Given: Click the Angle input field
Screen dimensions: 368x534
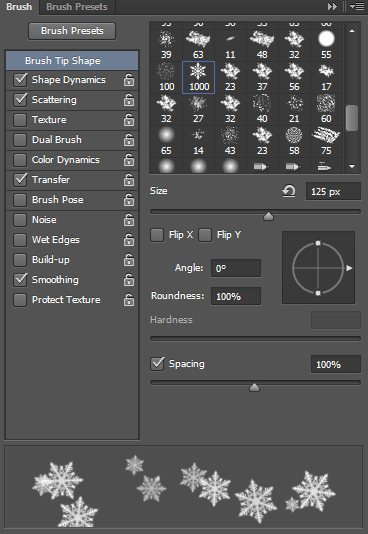Looking at the screenshot, I should pyautogui.click(x=236, y=268).
